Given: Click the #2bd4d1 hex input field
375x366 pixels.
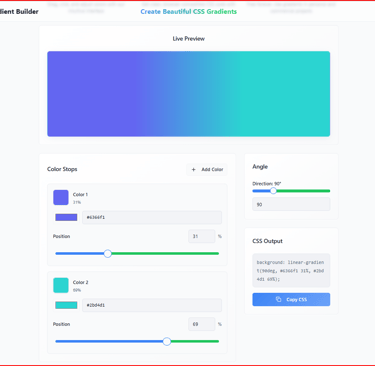Looking at the screenshot, I should pos(152,305).
